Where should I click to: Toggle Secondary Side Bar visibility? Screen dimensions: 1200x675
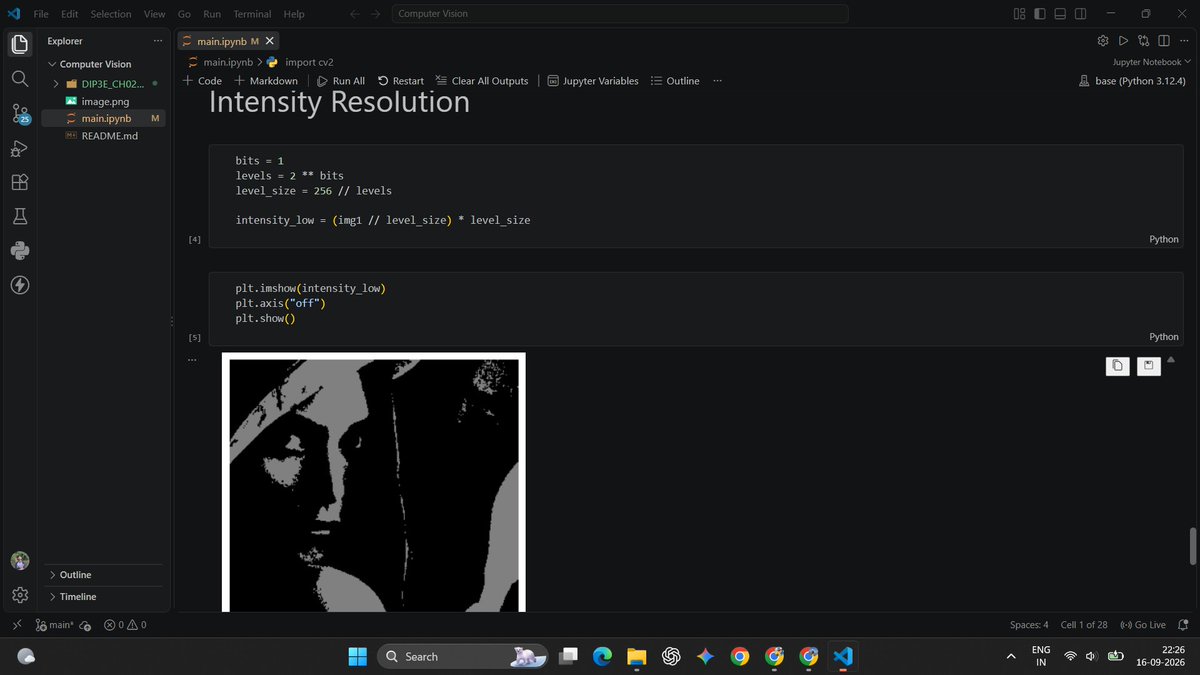click(x=1080, y=14)
